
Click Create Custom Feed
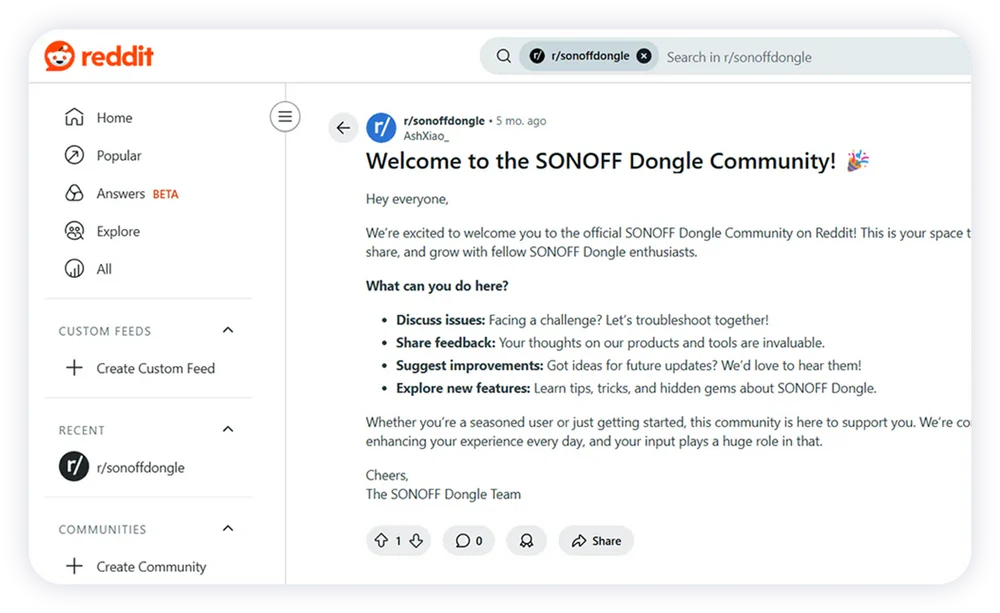(x=154, y=368)
